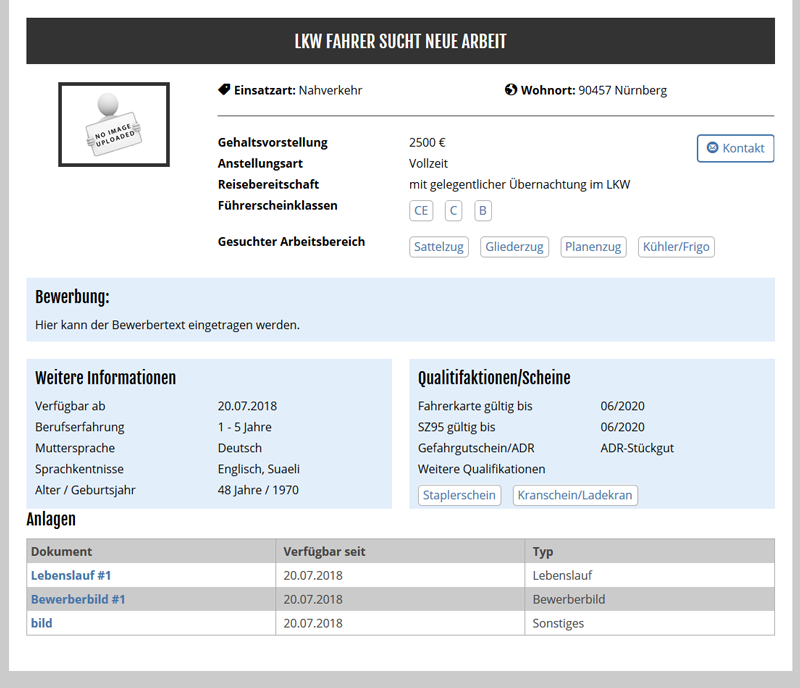Click the Verfügbar seit column header
This screenshot has height=688, width=800.
pyautogui.click(x=324, y=551)
